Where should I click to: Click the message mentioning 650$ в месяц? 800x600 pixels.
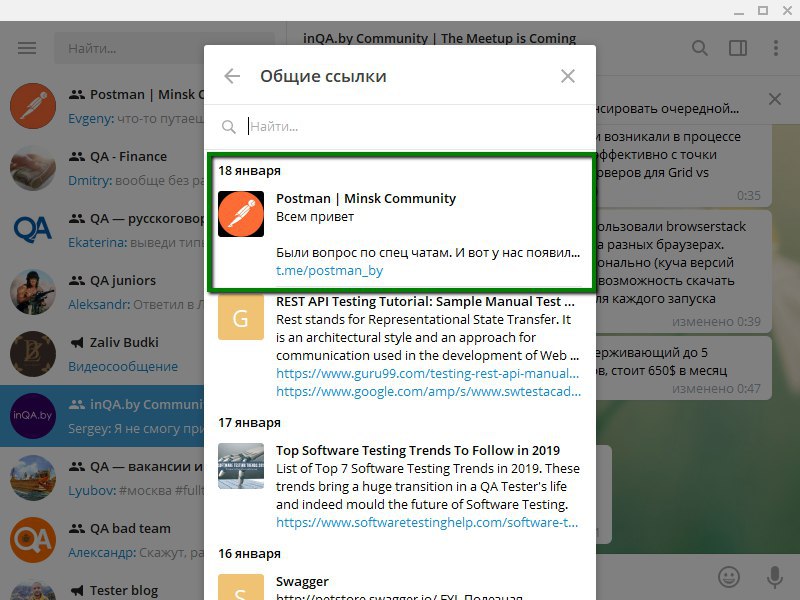coord(684,367)
